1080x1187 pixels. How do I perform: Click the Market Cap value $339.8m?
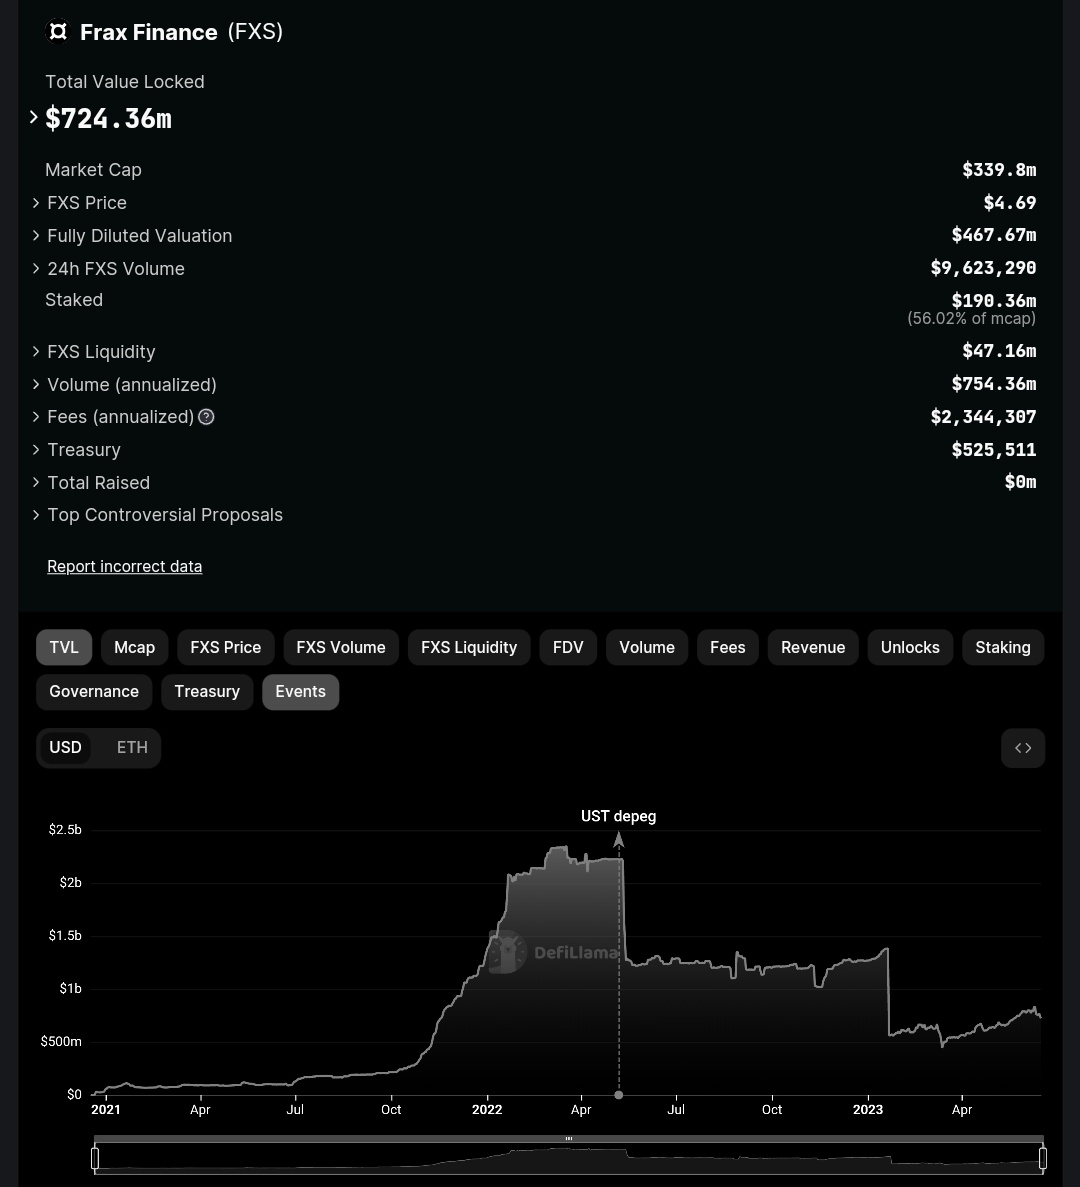point(999,170)
